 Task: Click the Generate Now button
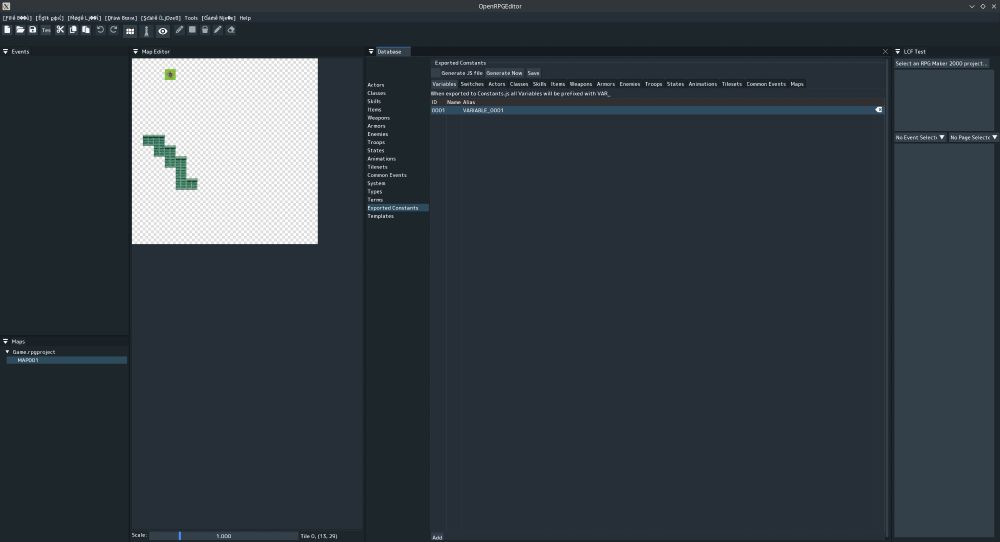pos(504,73)
